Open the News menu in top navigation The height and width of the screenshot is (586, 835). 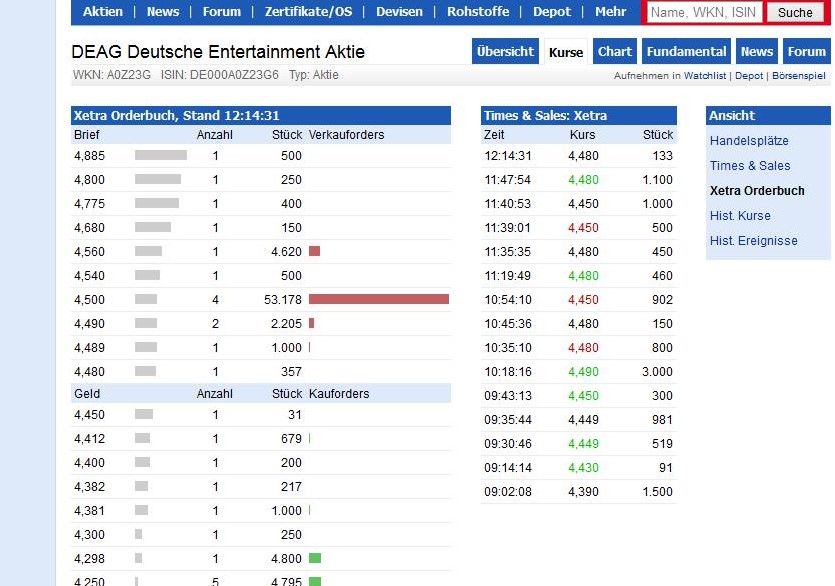point(163,12)
